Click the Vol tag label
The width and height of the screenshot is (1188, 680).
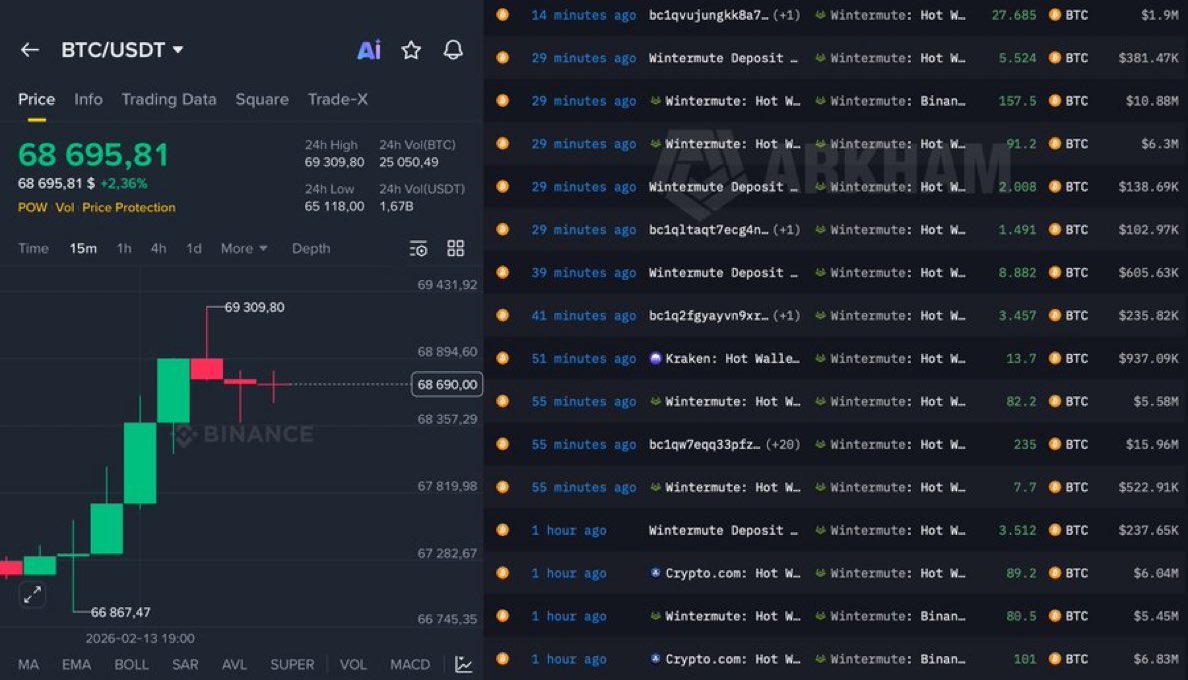click(64, 207)
